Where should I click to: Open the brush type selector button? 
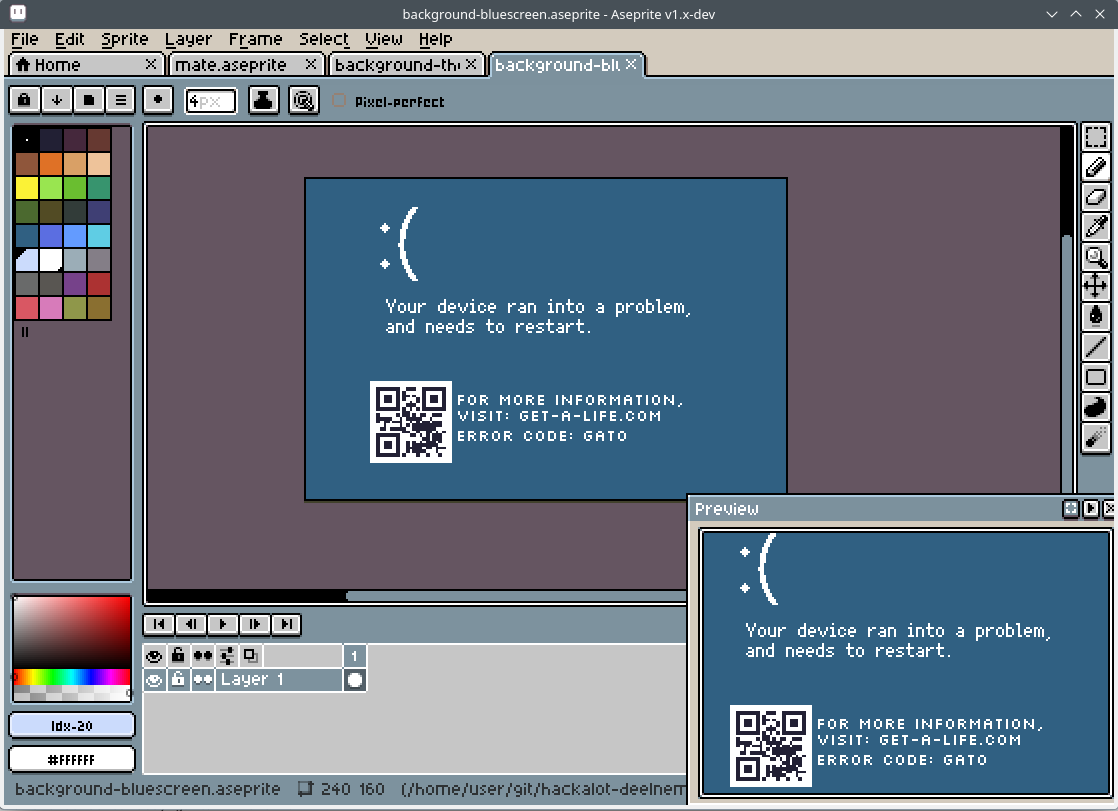click(158, 100)
